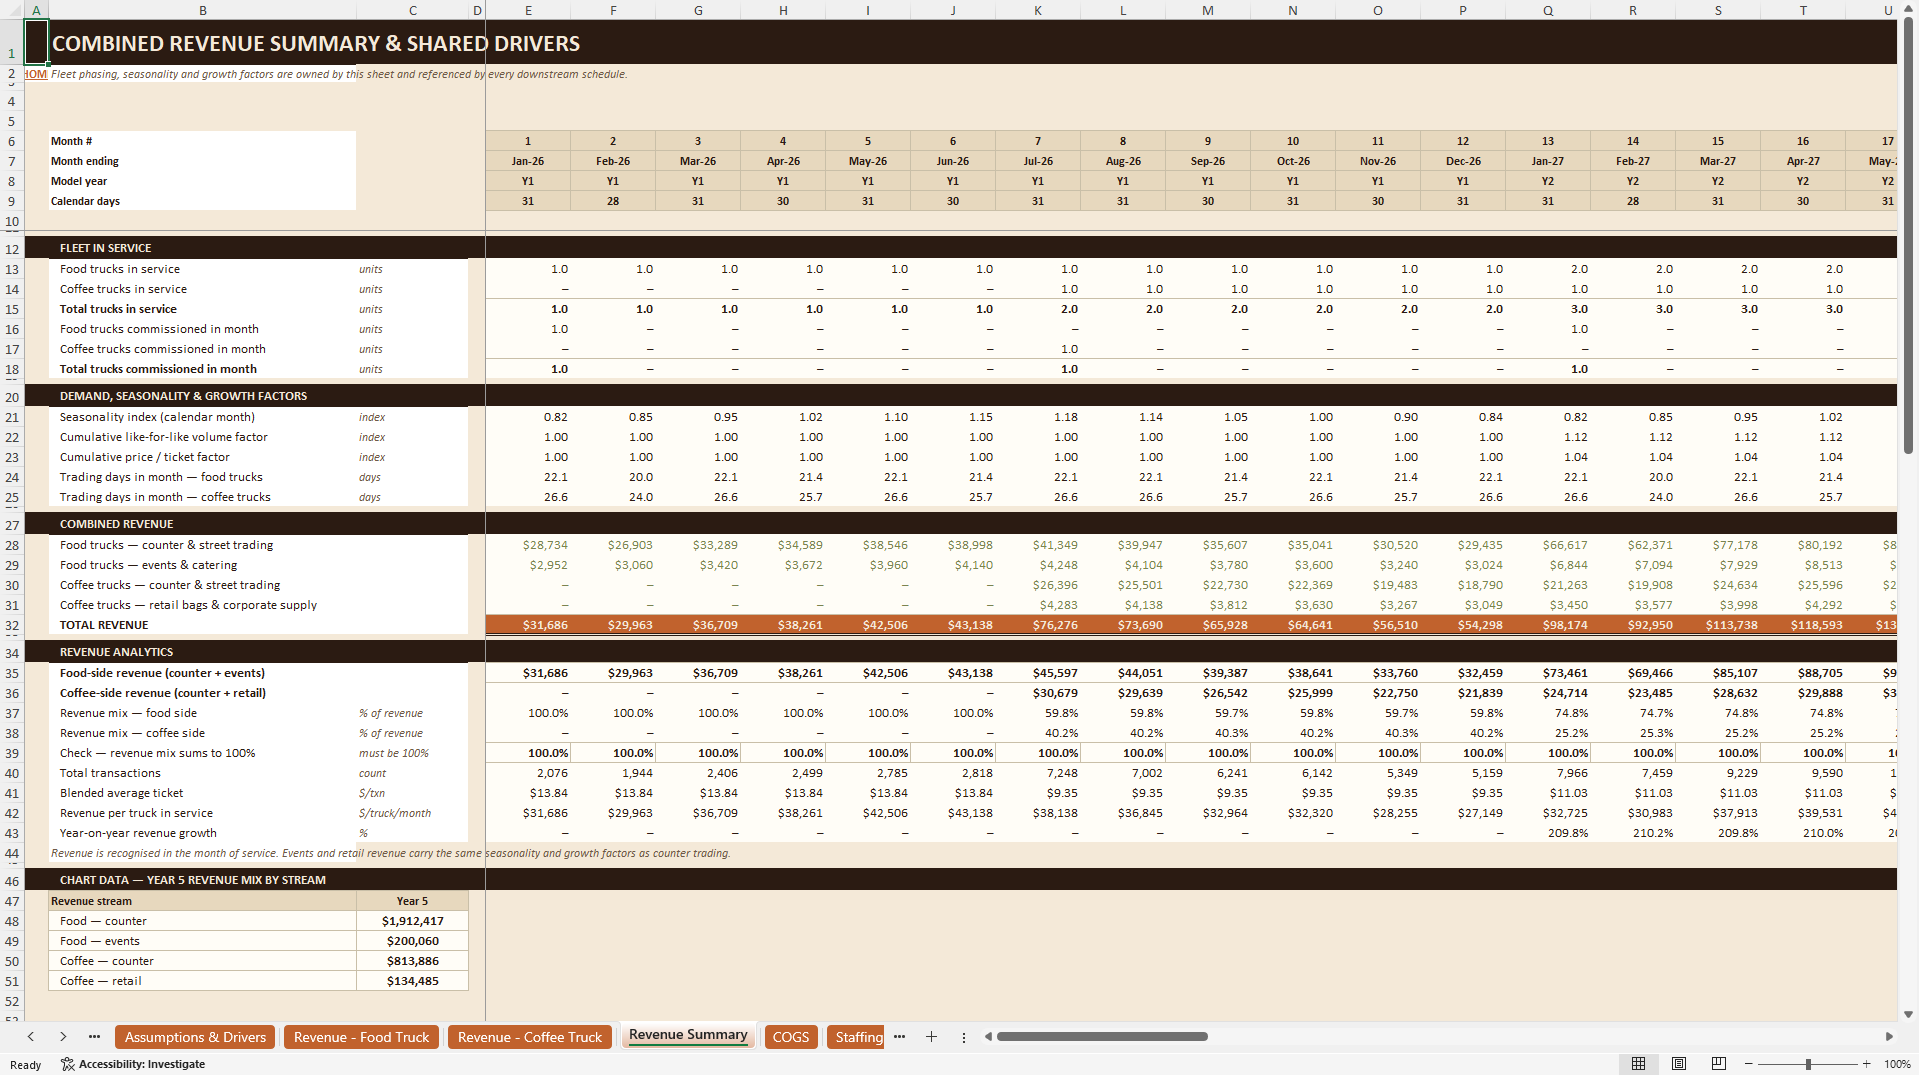Image resolution: width=1919 pixels, height=1075 pixels.
Task: Select Coffee — retail value $134,485
Action: [x=412, y=981]
